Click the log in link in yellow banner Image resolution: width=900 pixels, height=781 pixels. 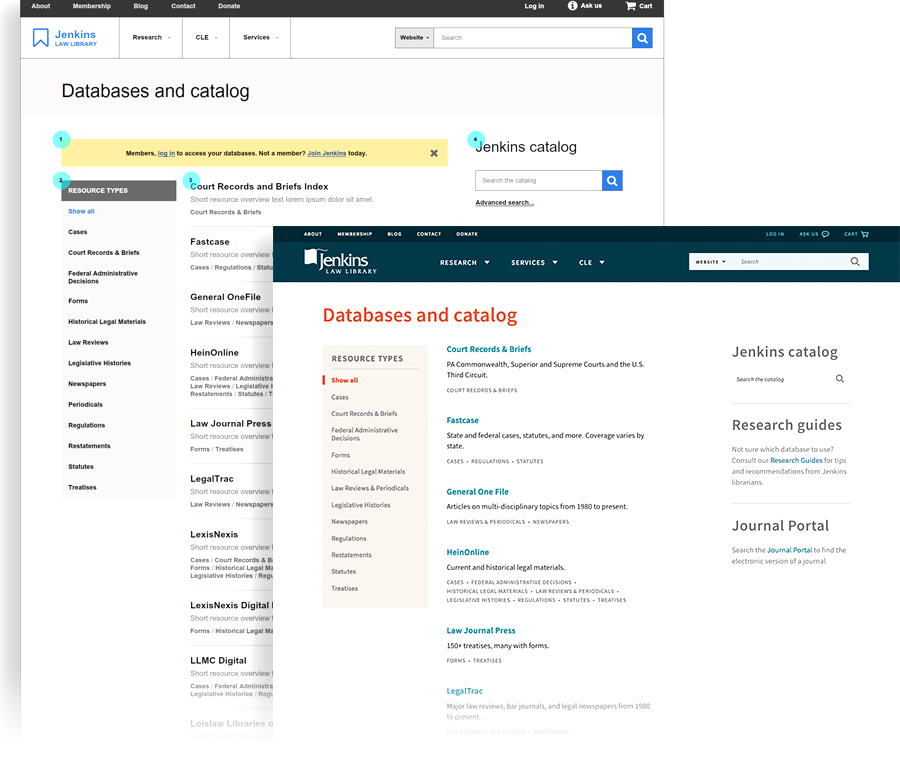click(166, 153)
